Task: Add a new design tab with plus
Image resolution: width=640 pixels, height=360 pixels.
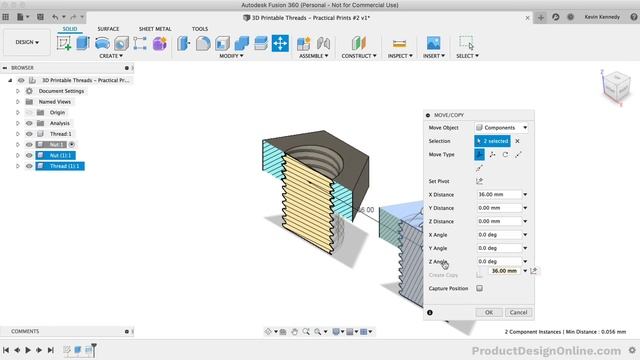Action: click(x=541, y=17)
